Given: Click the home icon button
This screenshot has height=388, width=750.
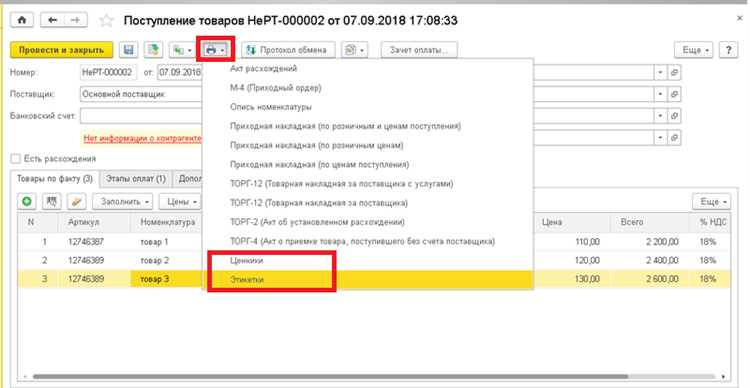Looking at the screenshot, I should coord(22,20).
